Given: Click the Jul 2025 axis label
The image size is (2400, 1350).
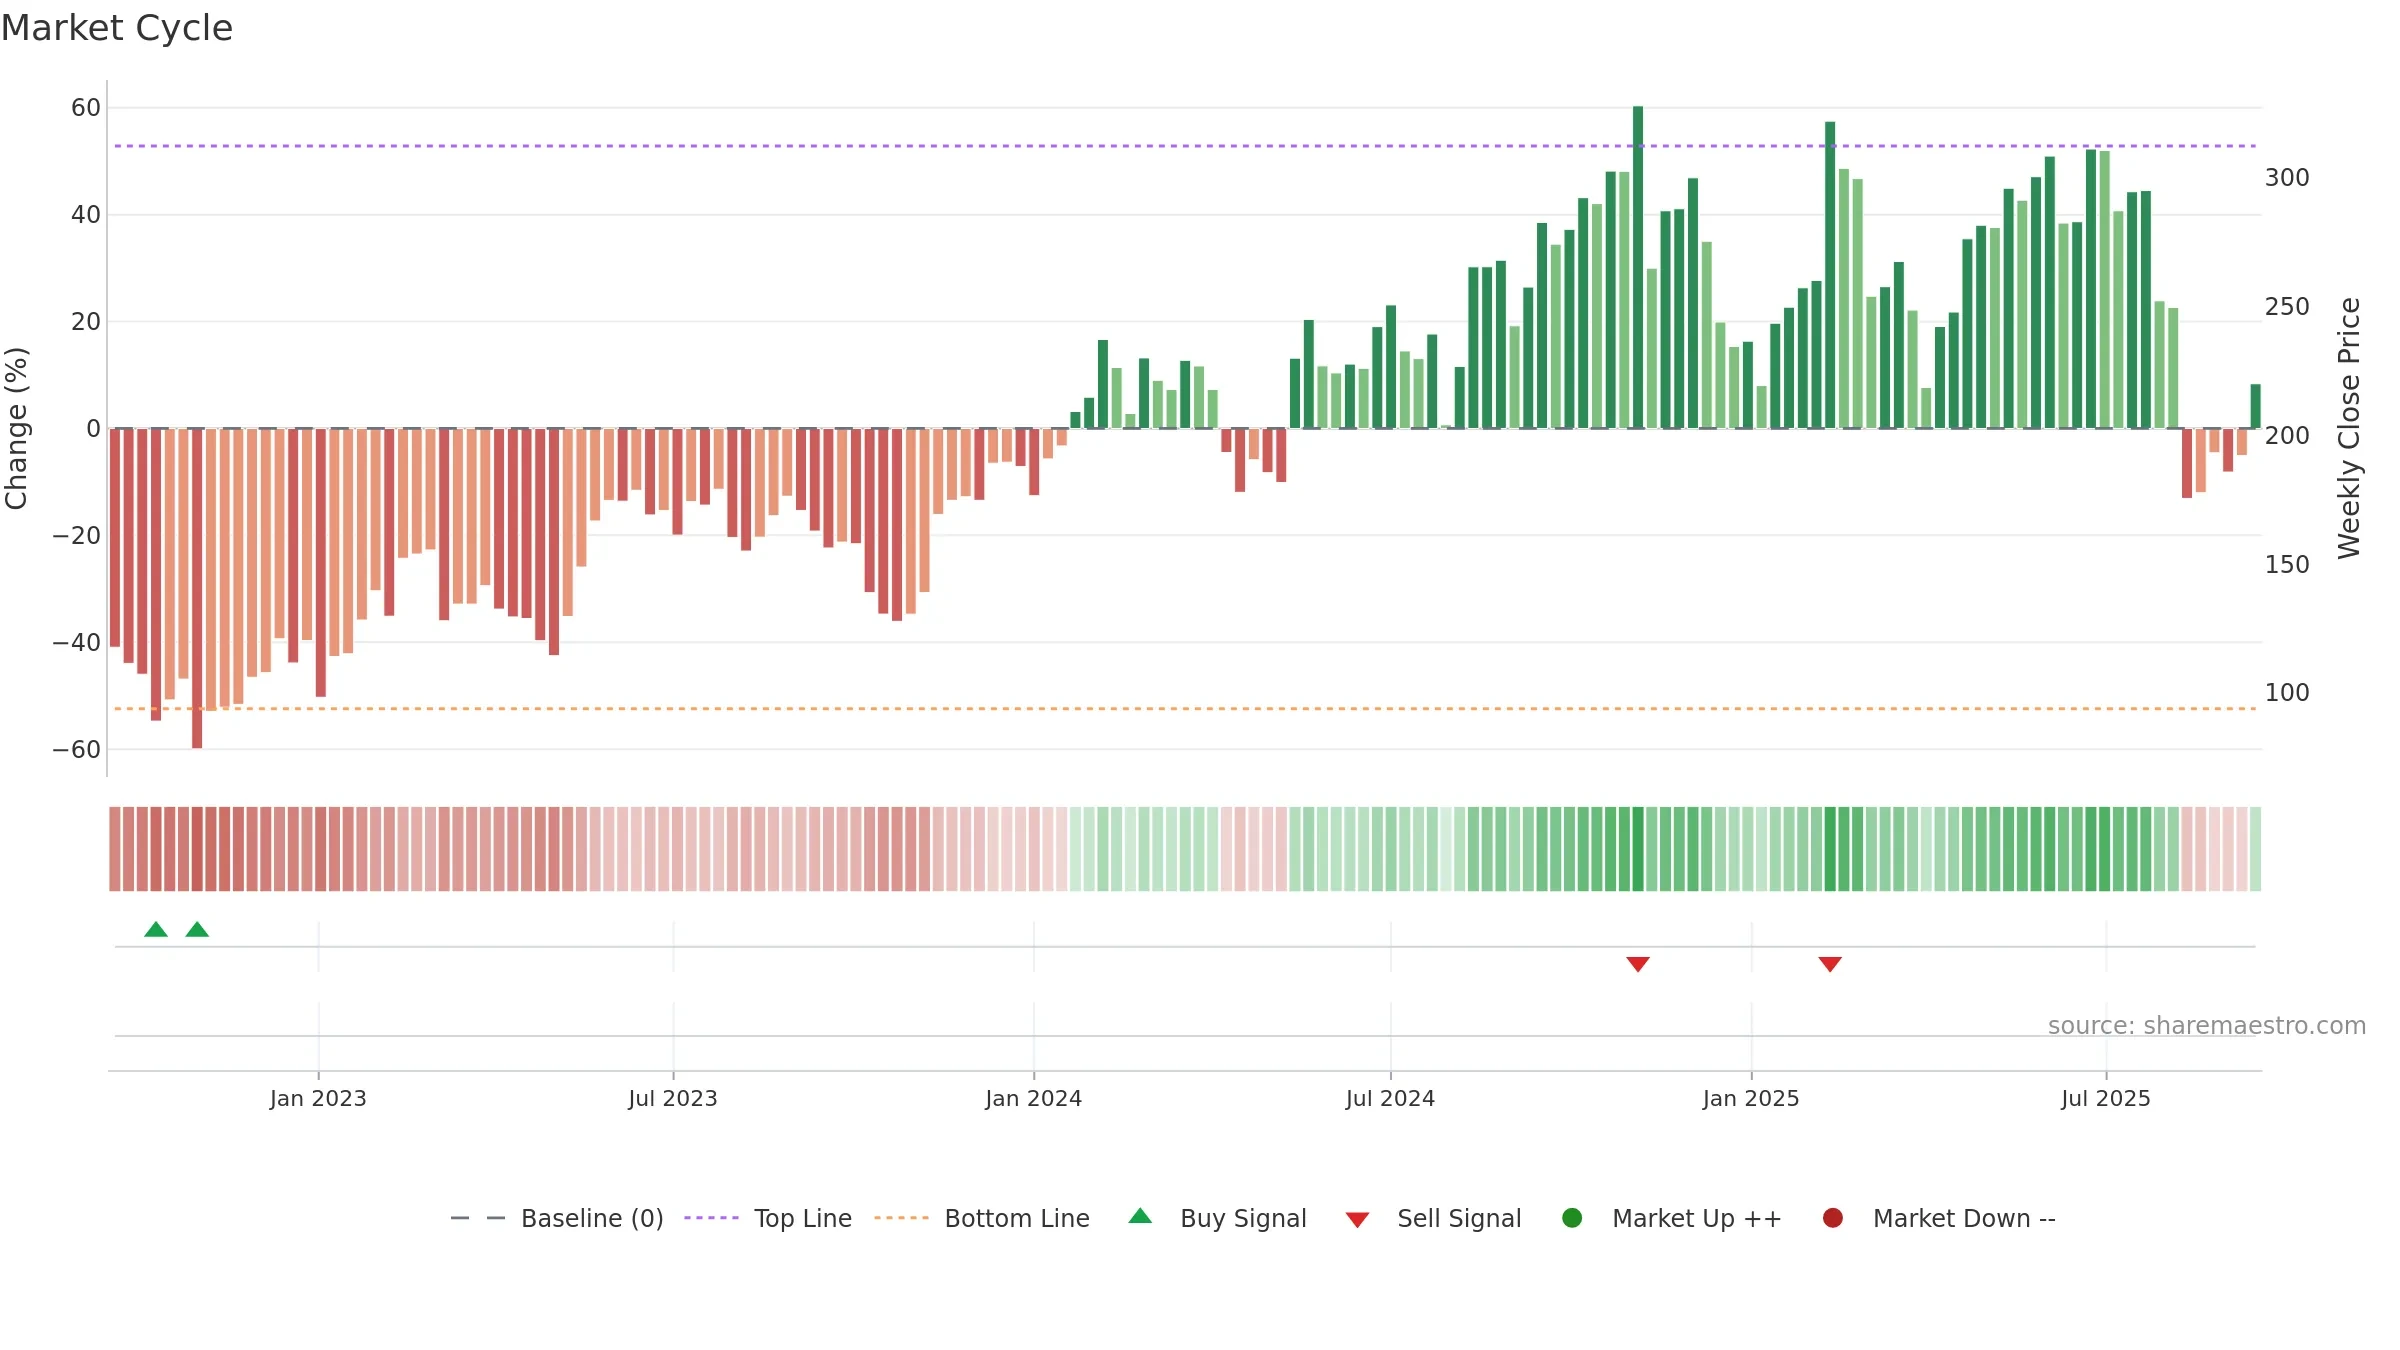Looking at the screenshot, I should 2106,1099.
